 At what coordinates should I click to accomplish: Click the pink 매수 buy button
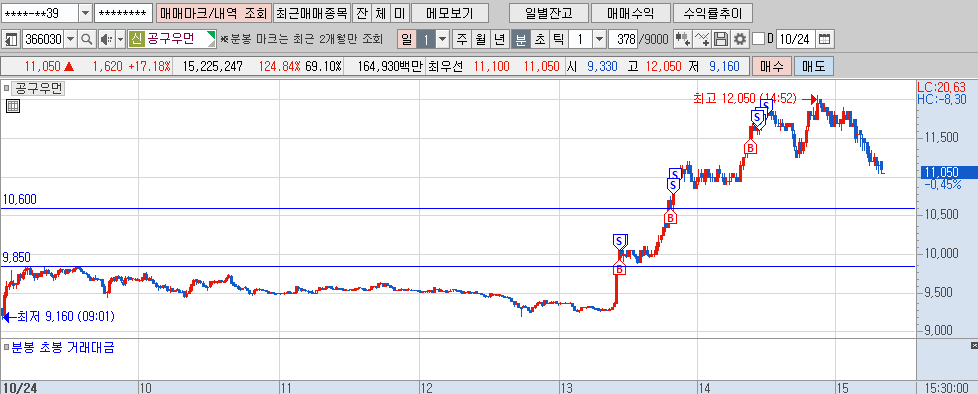coord(772,66)
